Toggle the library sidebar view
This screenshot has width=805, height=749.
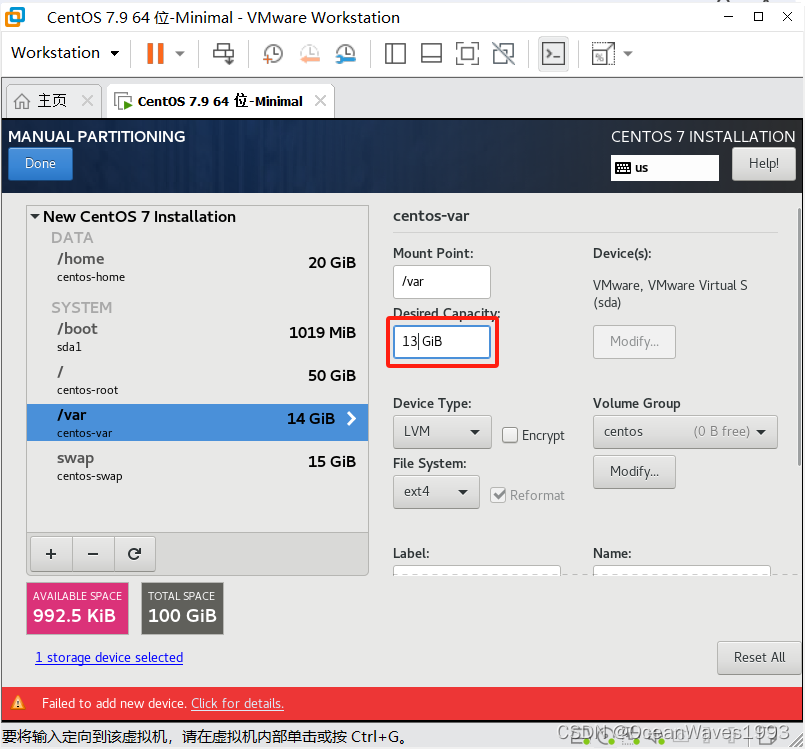coord(395,53)
